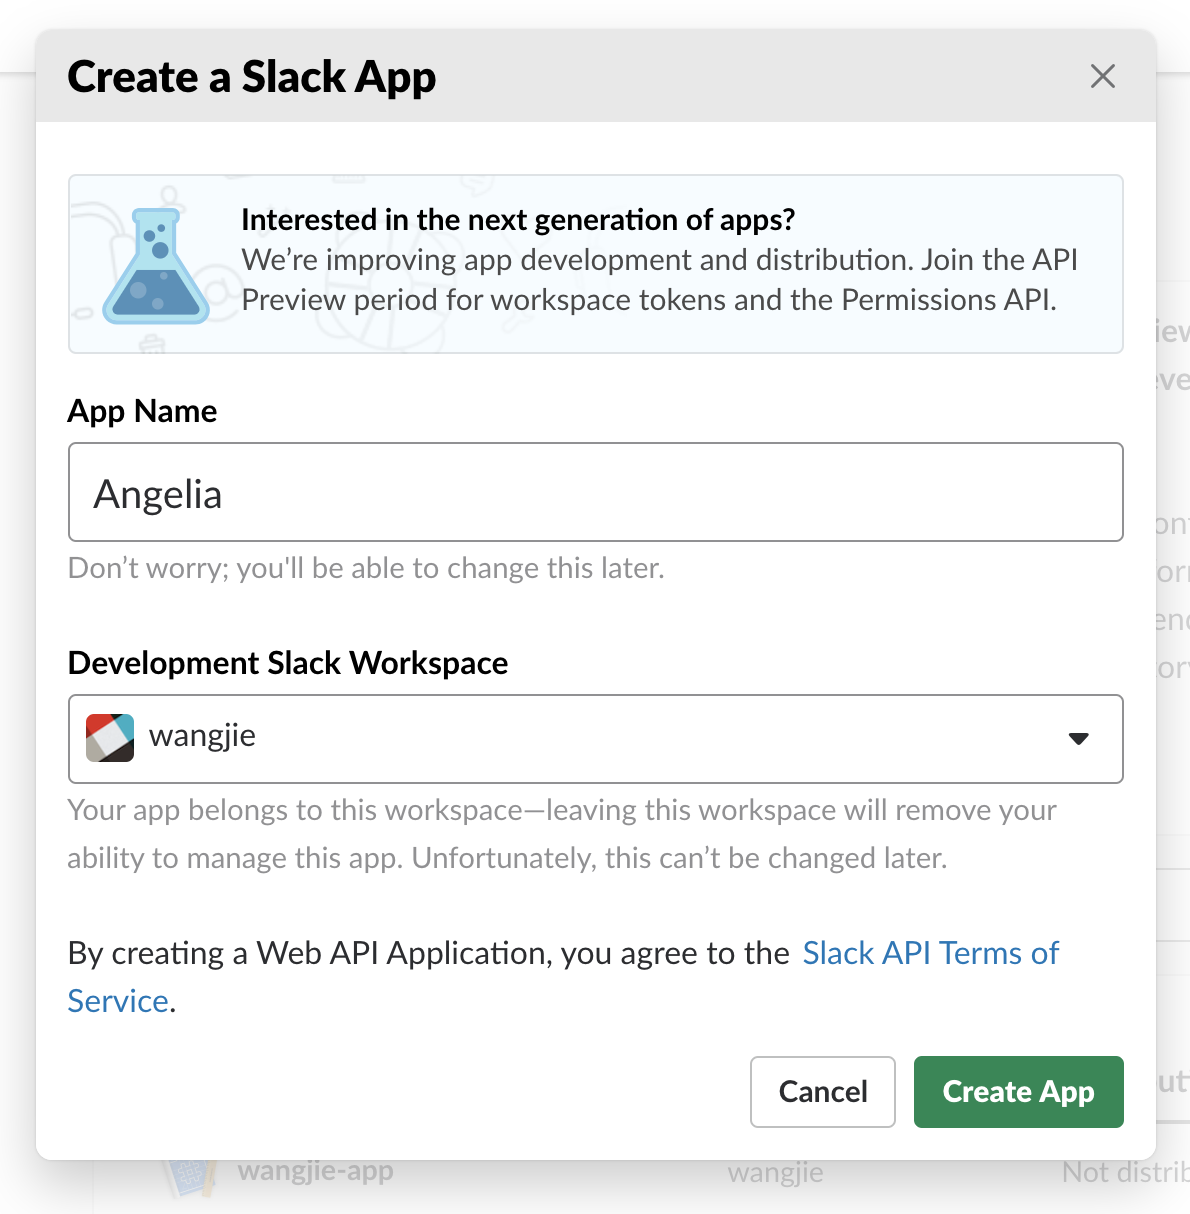This screenshot has height=1214, width=1190.
Task: Click the "Not distributed" status in background row
Action: point(1124,1172)
